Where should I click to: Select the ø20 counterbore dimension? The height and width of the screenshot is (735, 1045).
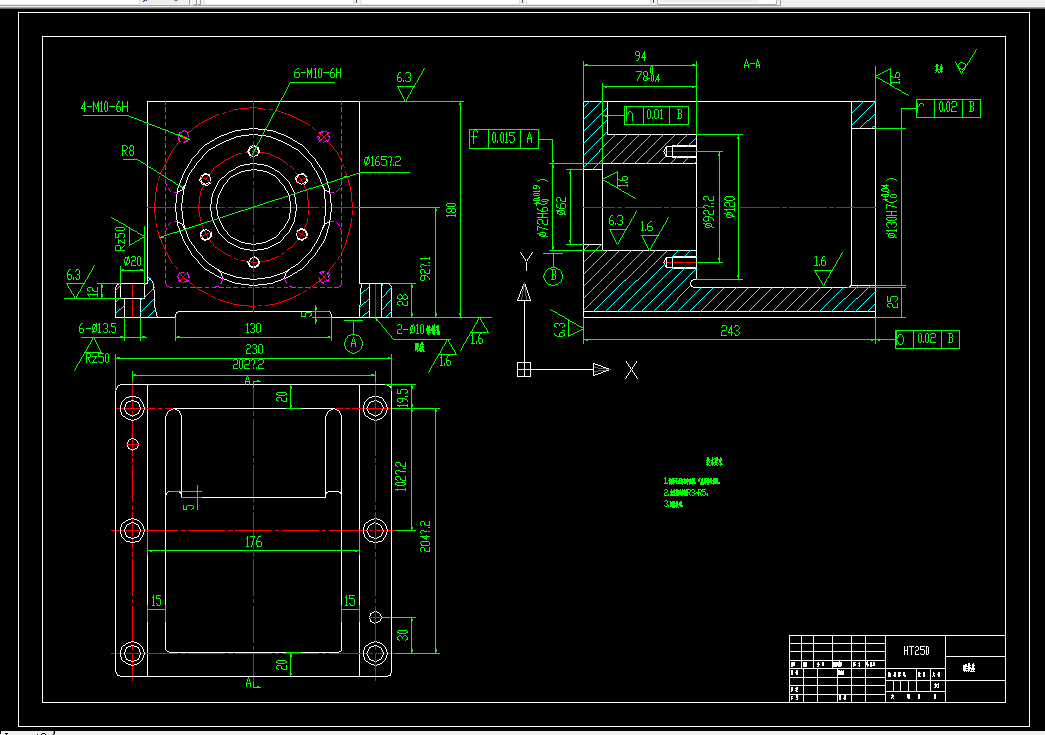133,261
